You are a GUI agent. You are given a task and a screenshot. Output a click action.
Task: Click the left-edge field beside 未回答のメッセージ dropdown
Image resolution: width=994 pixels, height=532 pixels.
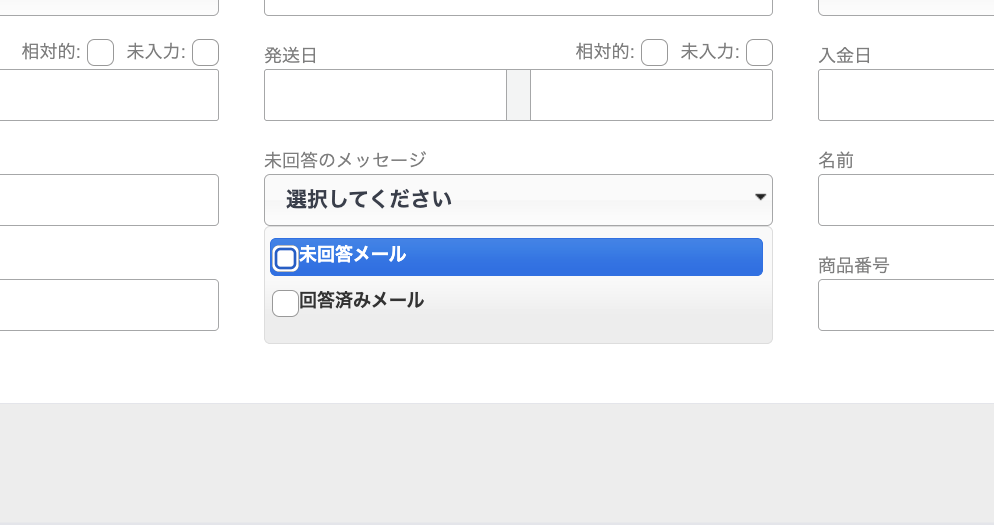[x=108, y=200]
